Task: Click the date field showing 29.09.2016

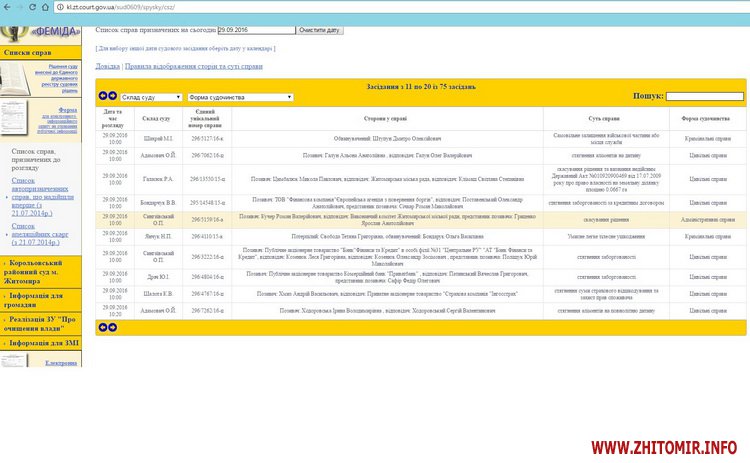Action: click(x=255, y=30)
